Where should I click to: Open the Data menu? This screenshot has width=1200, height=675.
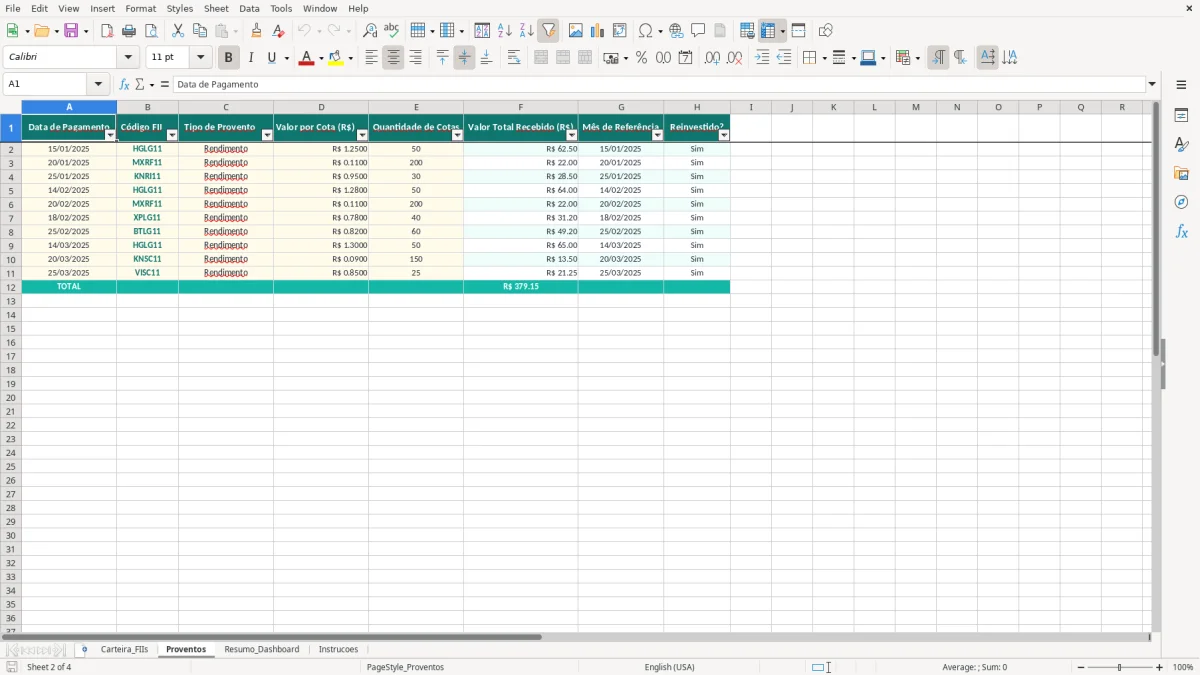(249, 8)
